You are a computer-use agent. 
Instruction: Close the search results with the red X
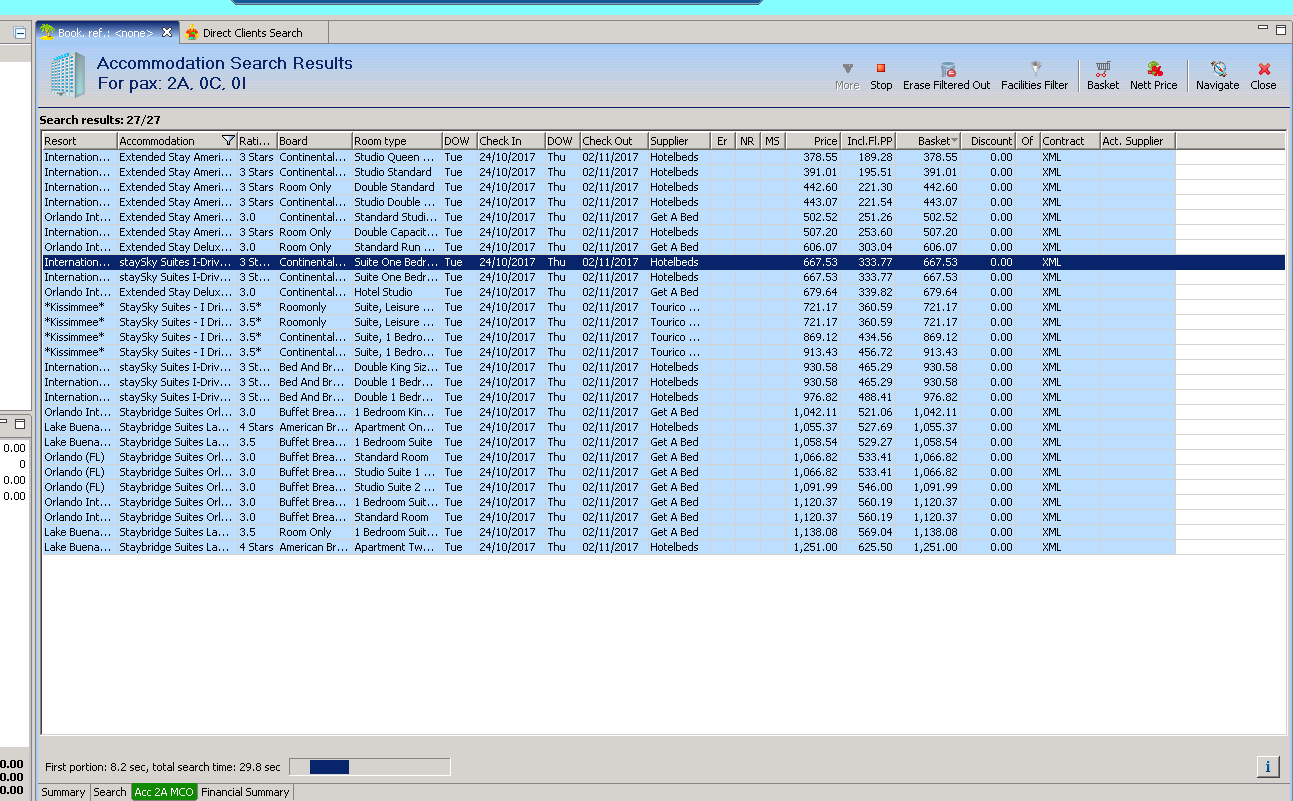(1264, 76)
